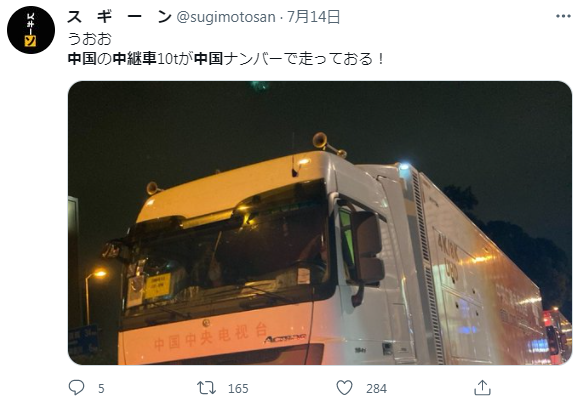Click the 中国中央电视台 lettering on the truck
Screen dimensions: 583x407
[210, 336]
